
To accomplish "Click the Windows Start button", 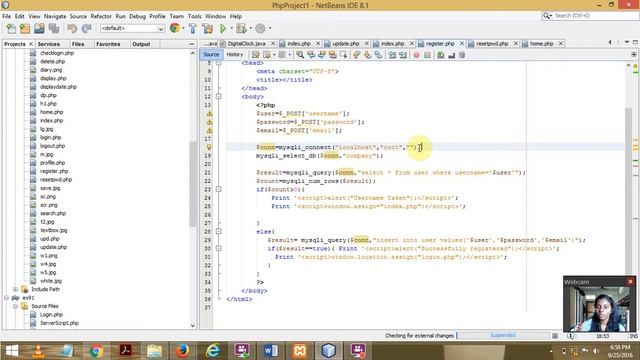I will 11,351.
